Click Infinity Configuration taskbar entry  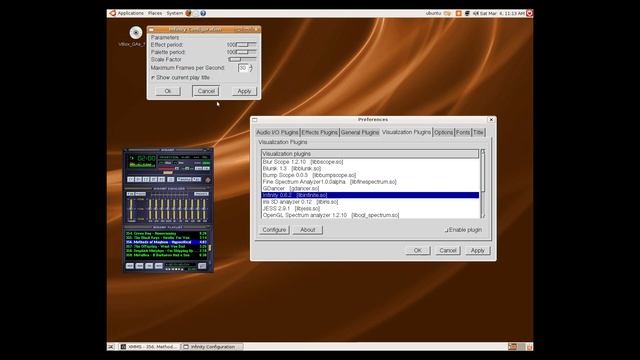[x=212, y=347]
